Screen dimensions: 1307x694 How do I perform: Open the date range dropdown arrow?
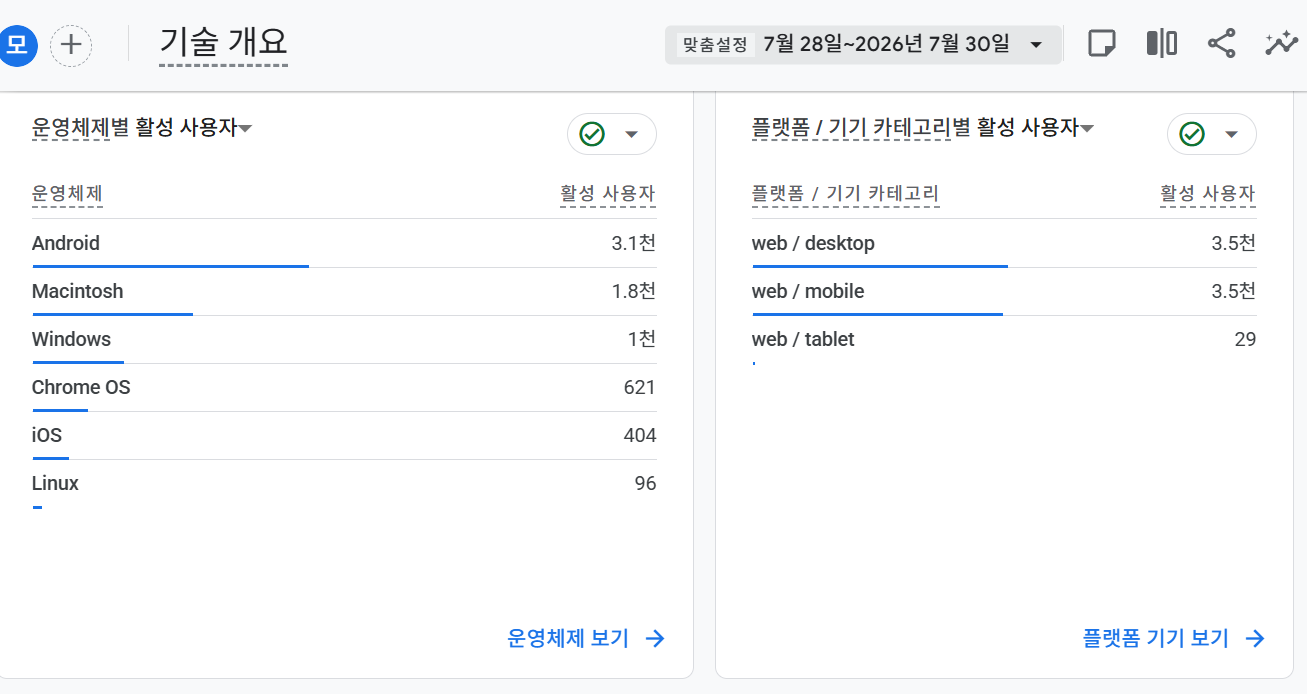coord(1036,45)
